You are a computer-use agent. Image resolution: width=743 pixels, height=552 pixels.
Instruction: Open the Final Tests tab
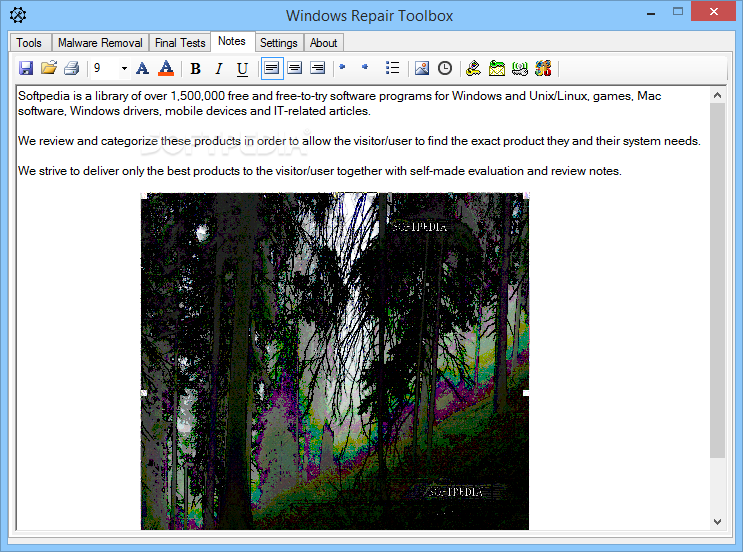click(180, 43)
